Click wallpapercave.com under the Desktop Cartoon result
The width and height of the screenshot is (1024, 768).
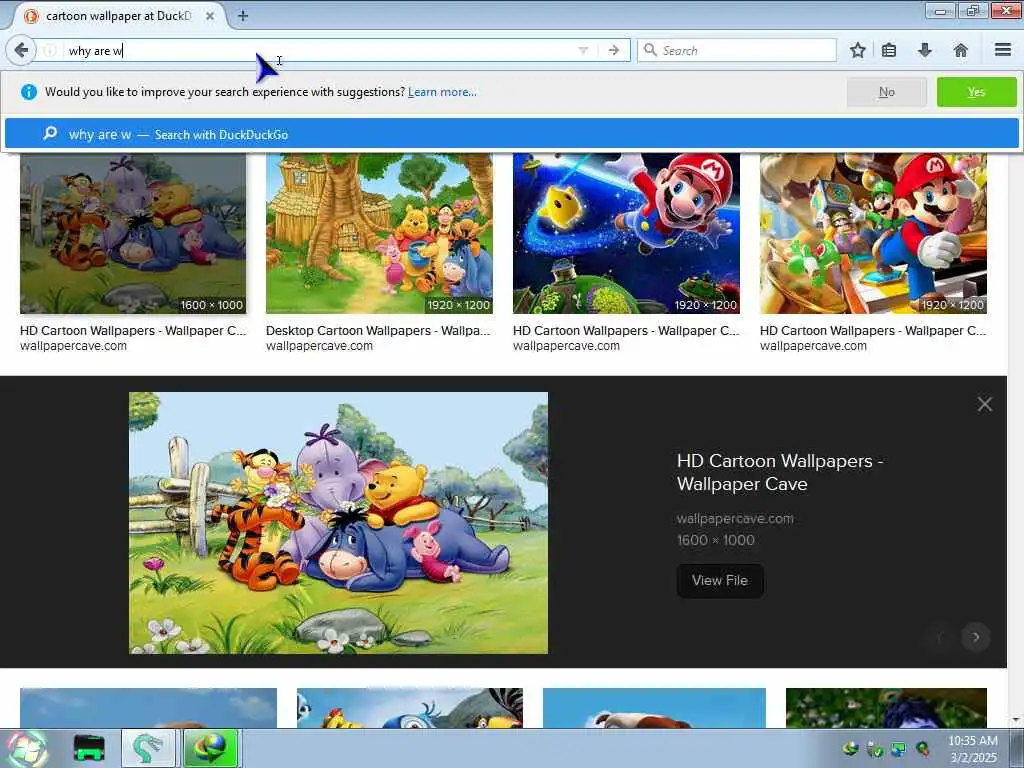[x=319, y=346]
